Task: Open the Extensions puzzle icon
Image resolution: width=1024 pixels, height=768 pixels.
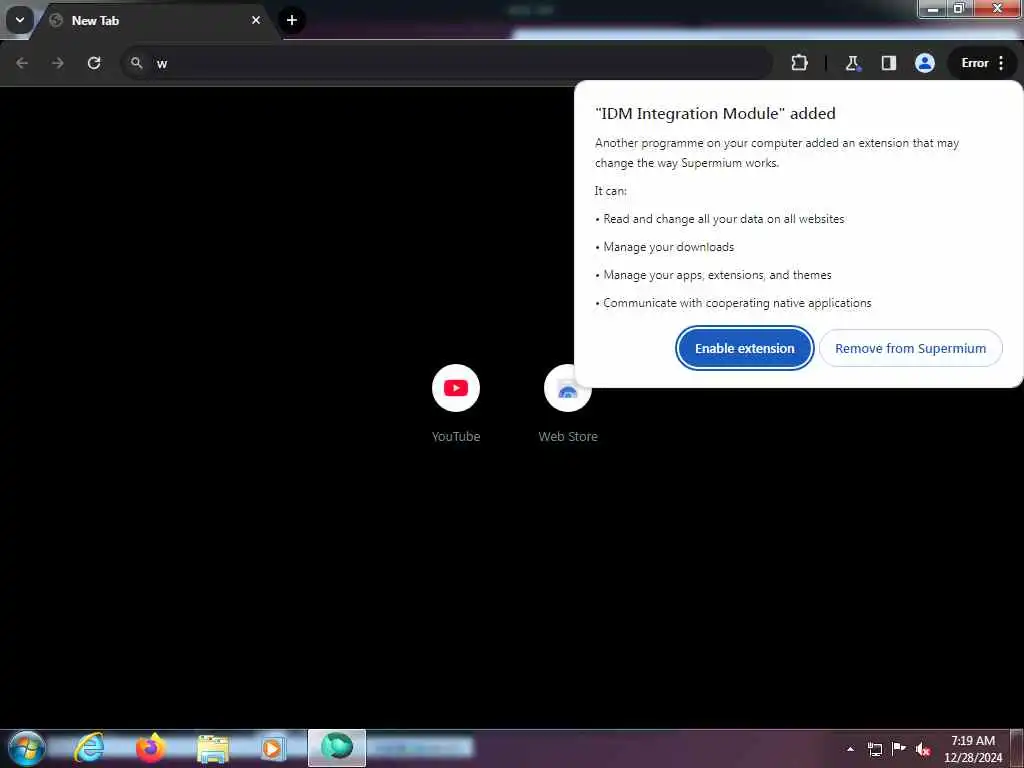Action: tap(799, 63)
